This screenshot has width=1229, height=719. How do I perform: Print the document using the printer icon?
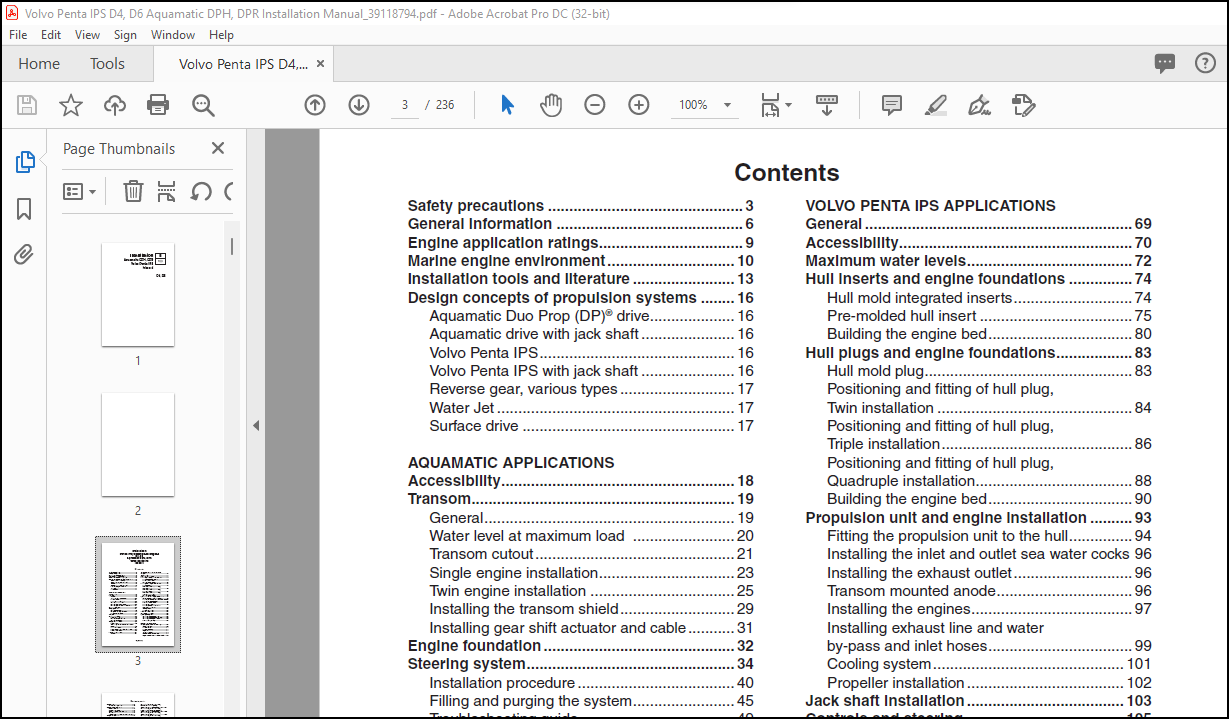[158, 105]
